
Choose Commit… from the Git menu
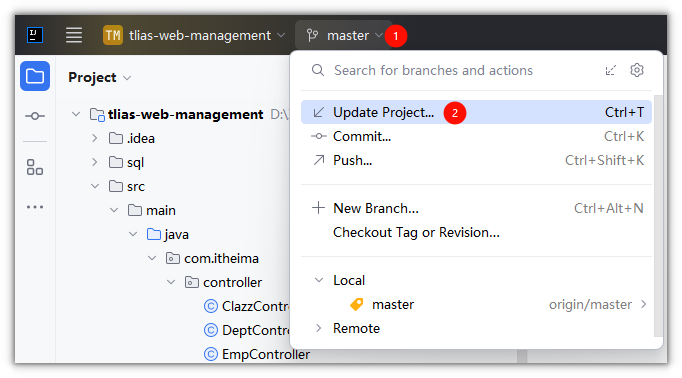tap(476, 136)
